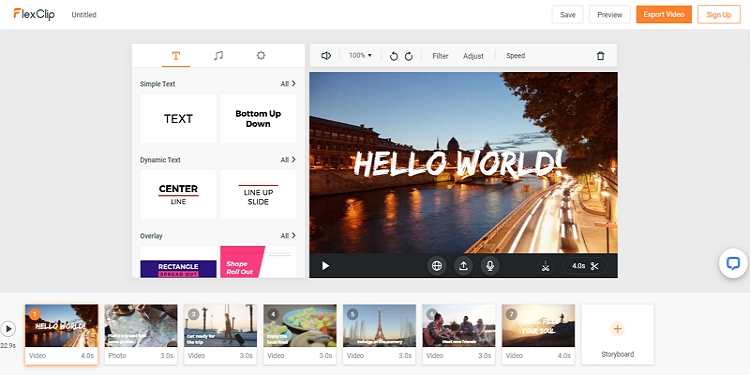750x375 pixels.
Task: Click the Export Video button
Action: 664,14
